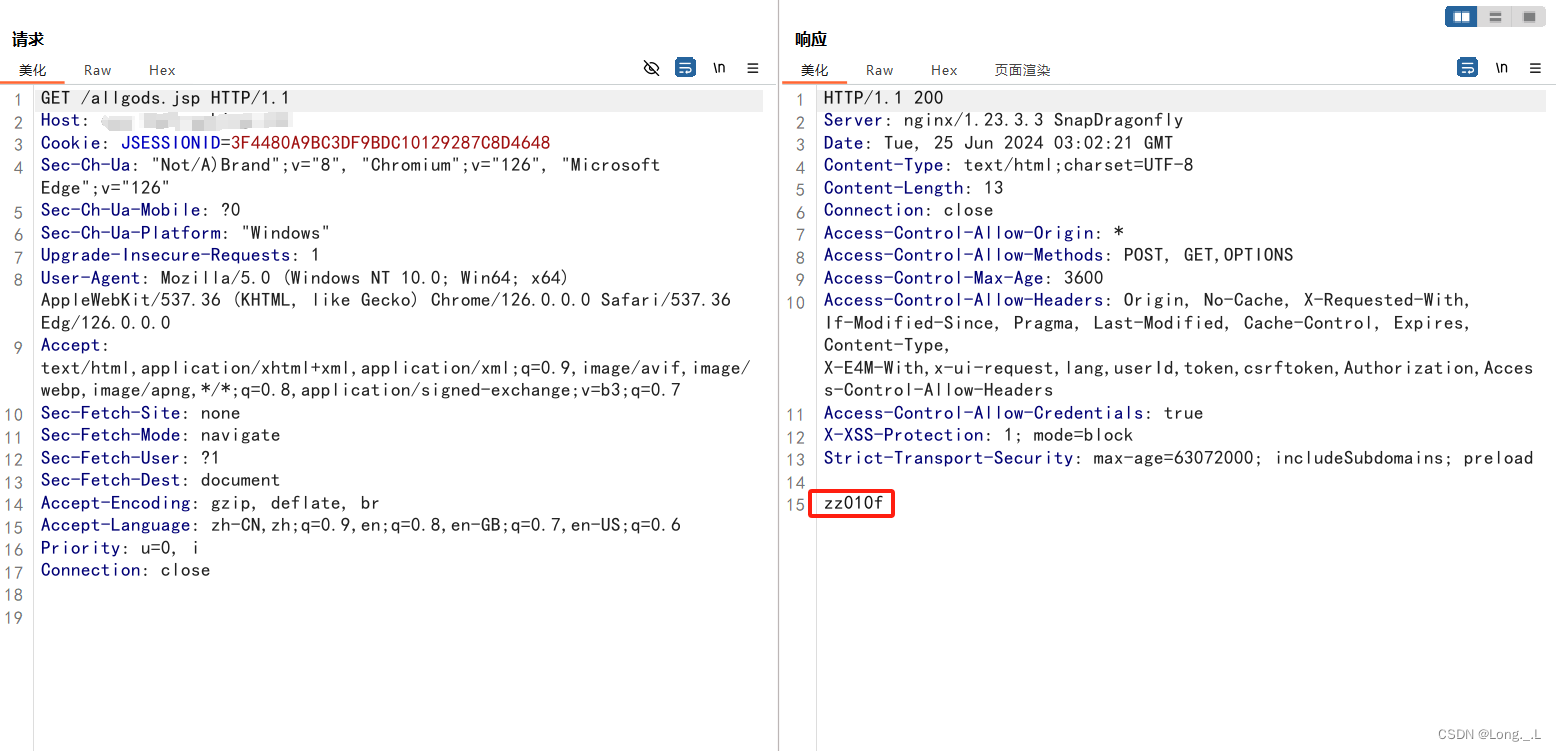Click the 'Access-Control-Max-Age: 3600' line
Screen dimensions: 1556x751
pos(964,278)
